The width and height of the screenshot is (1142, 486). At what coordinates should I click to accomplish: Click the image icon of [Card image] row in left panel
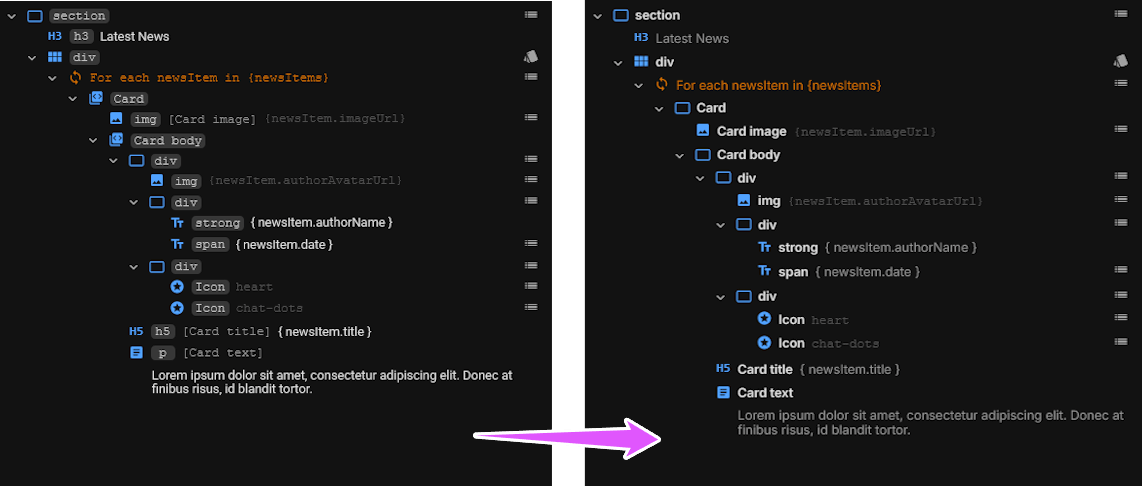click(116, 118)
